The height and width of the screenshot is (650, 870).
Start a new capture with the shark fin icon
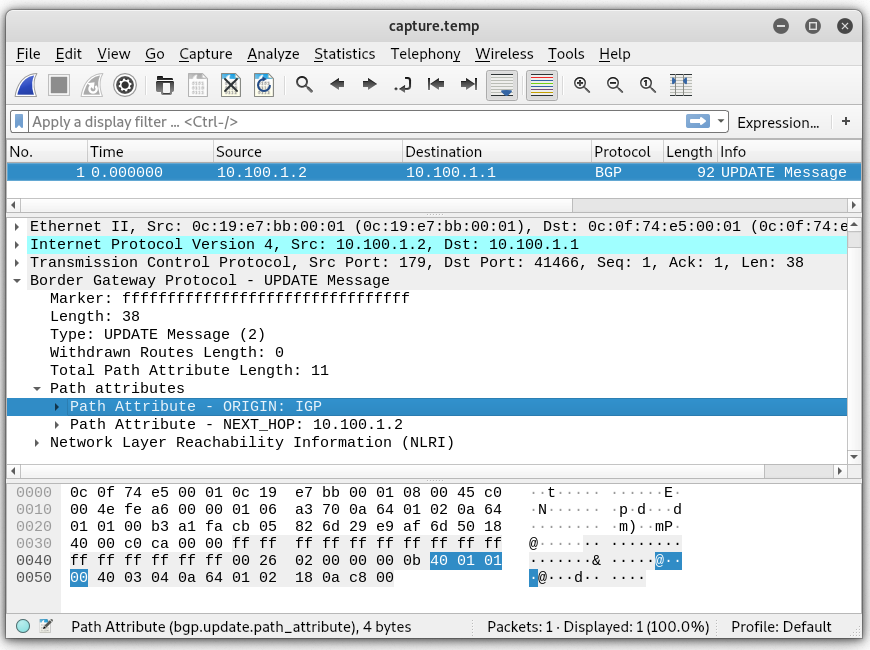pos(26,85)
